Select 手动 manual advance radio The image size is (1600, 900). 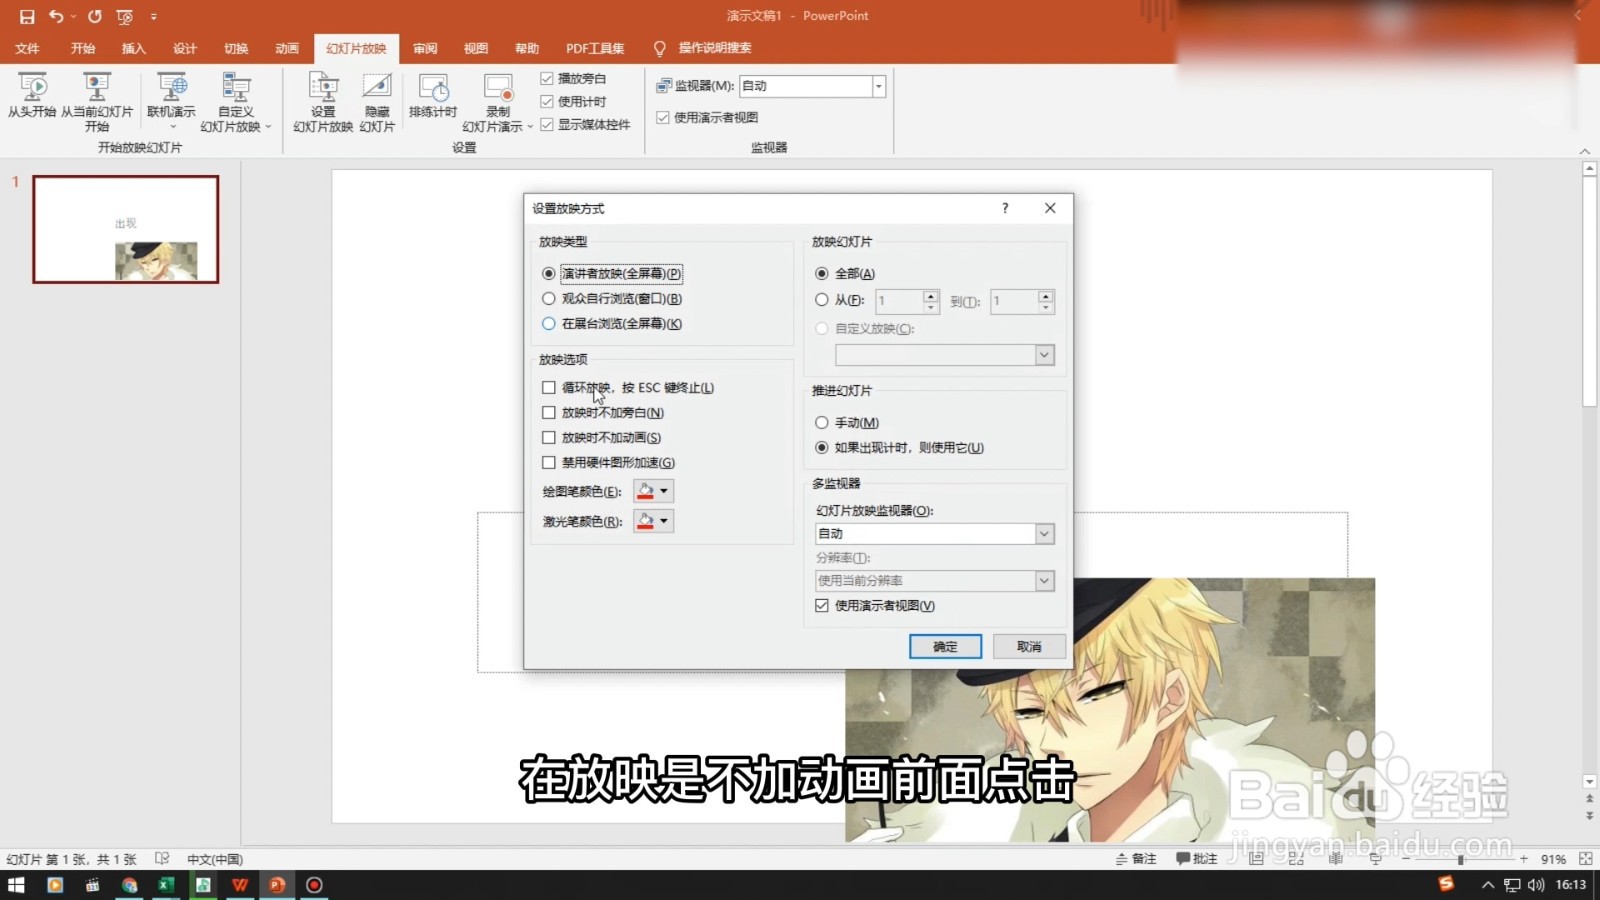coord(821,422)
